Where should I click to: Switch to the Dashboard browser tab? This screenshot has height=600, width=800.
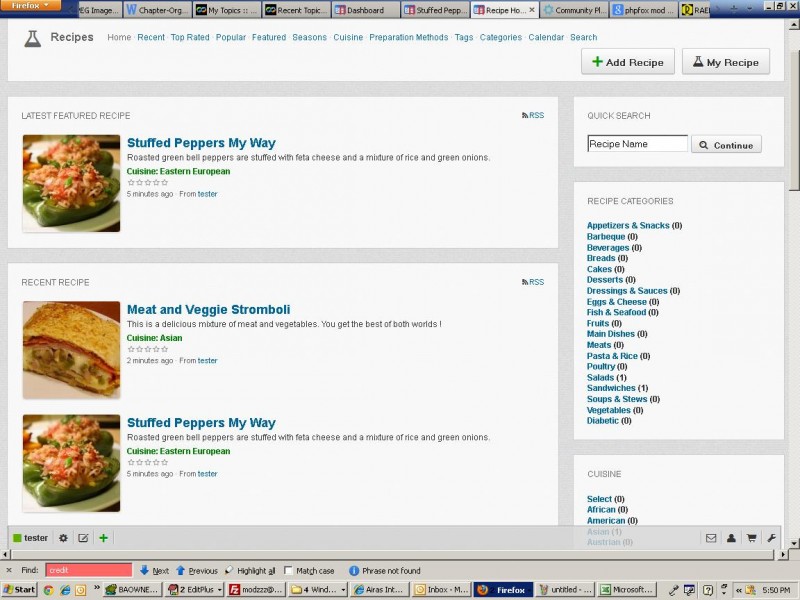click(x=365, y=10)
